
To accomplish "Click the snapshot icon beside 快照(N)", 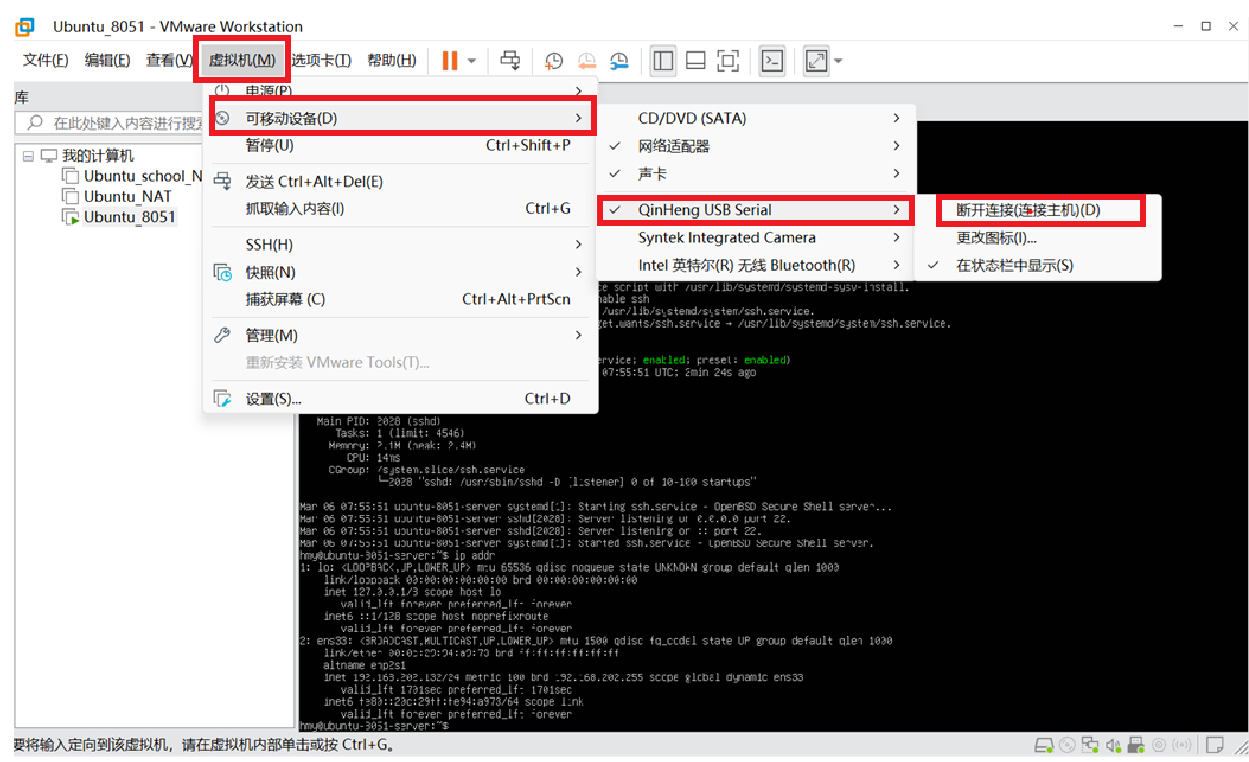I will 223,272.
